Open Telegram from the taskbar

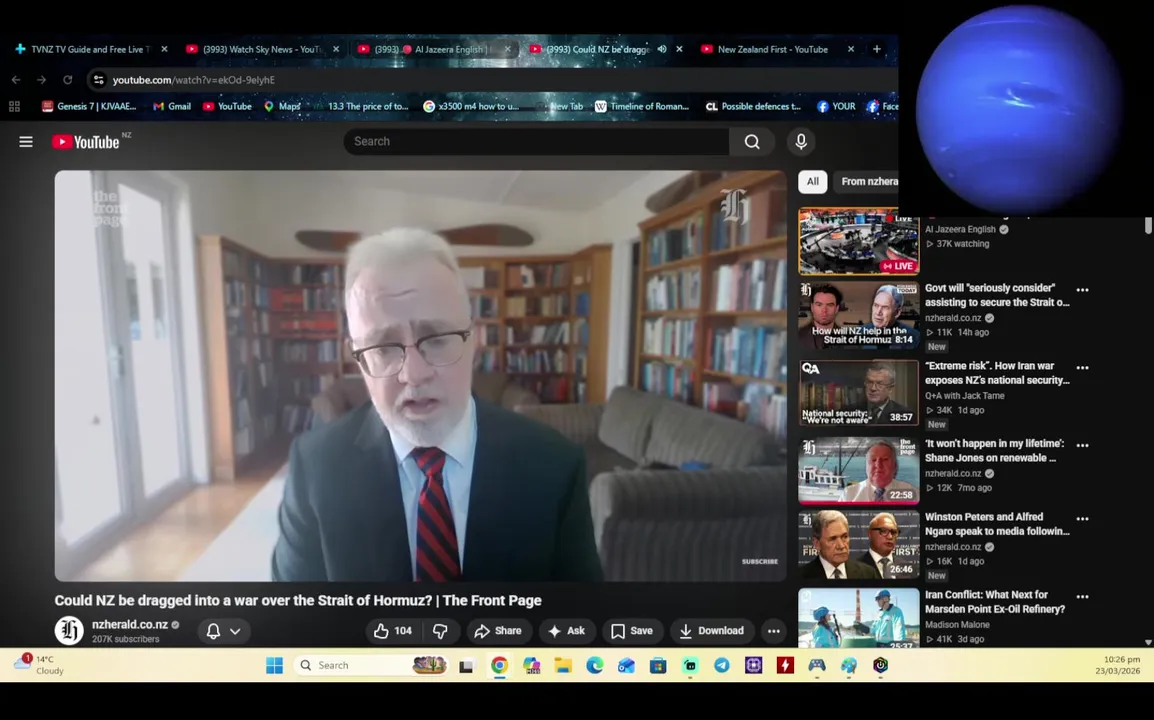point(722,666)
